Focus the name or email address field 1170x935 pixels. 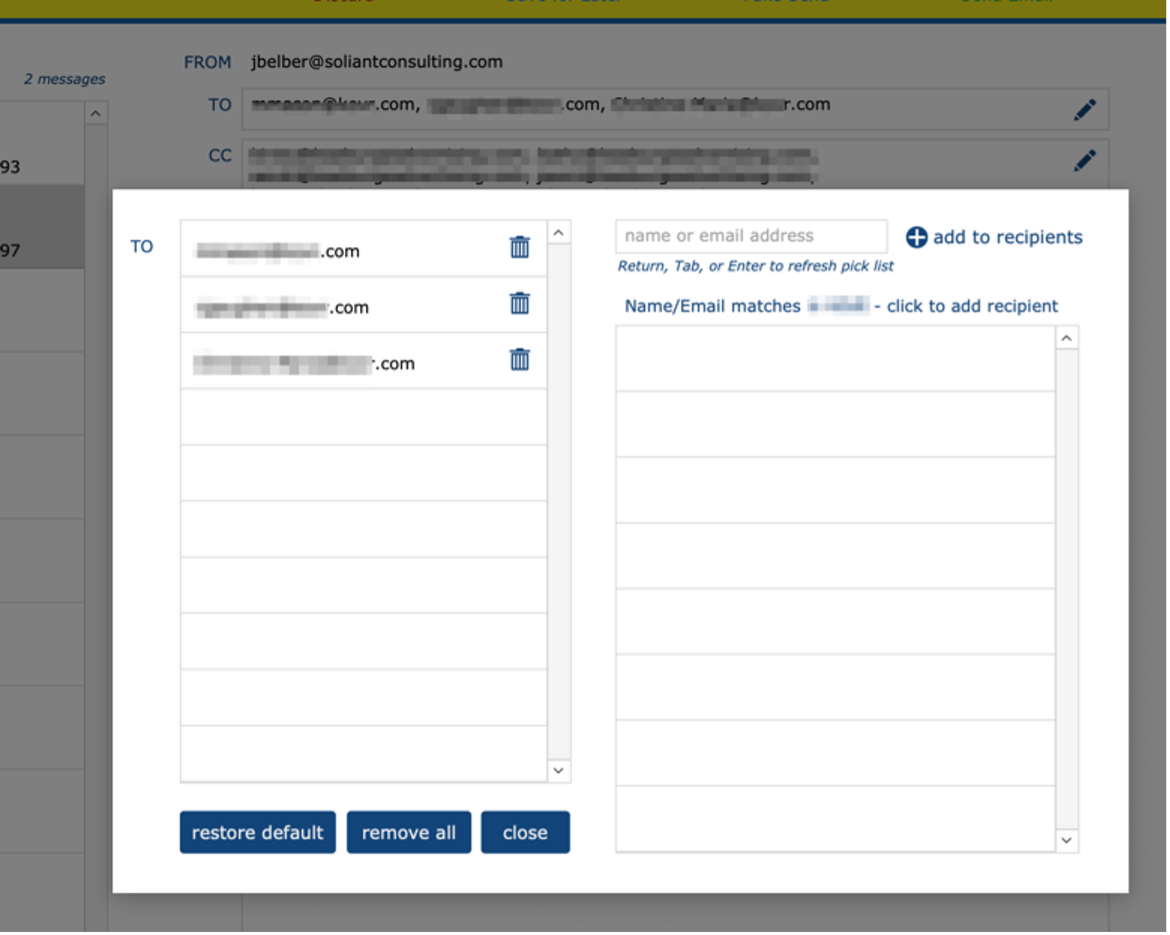click(751, 236)
